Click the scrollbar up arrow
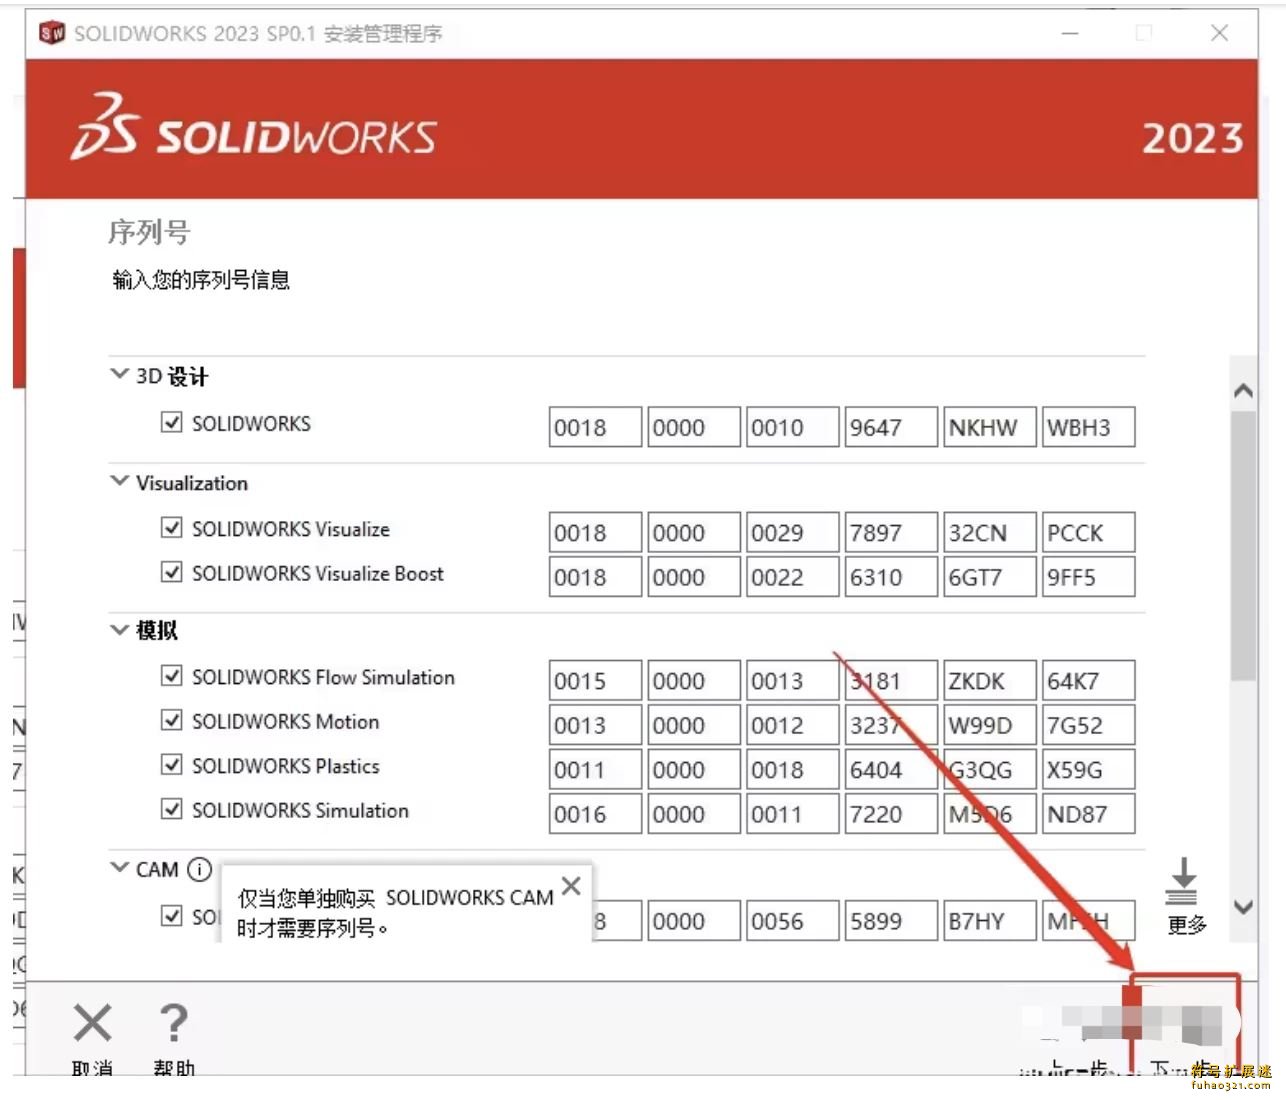The width and height of the screenshot is (1286, 1100). [1243, 390]
